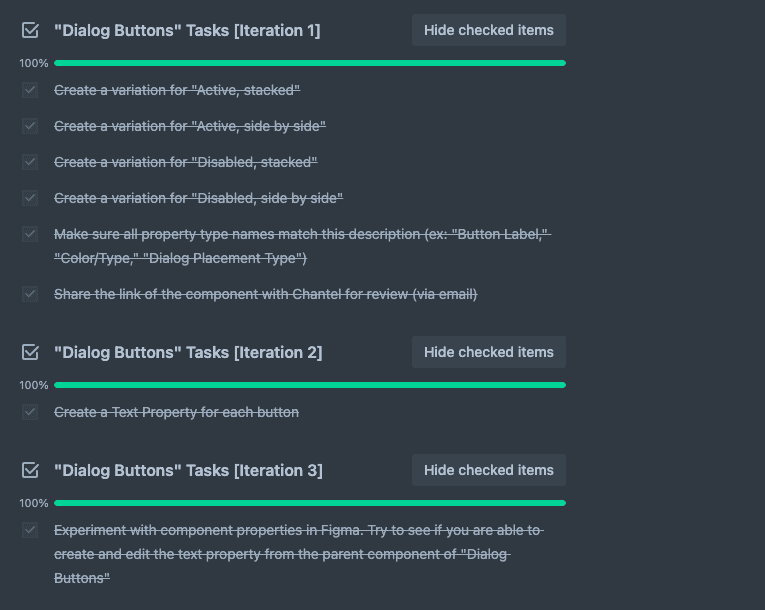Image resolution: width=765 pixels, height=610 pixels.
Task: Uncheck "Disabled, stacked" variation checkbox
Action: [30, 162]
